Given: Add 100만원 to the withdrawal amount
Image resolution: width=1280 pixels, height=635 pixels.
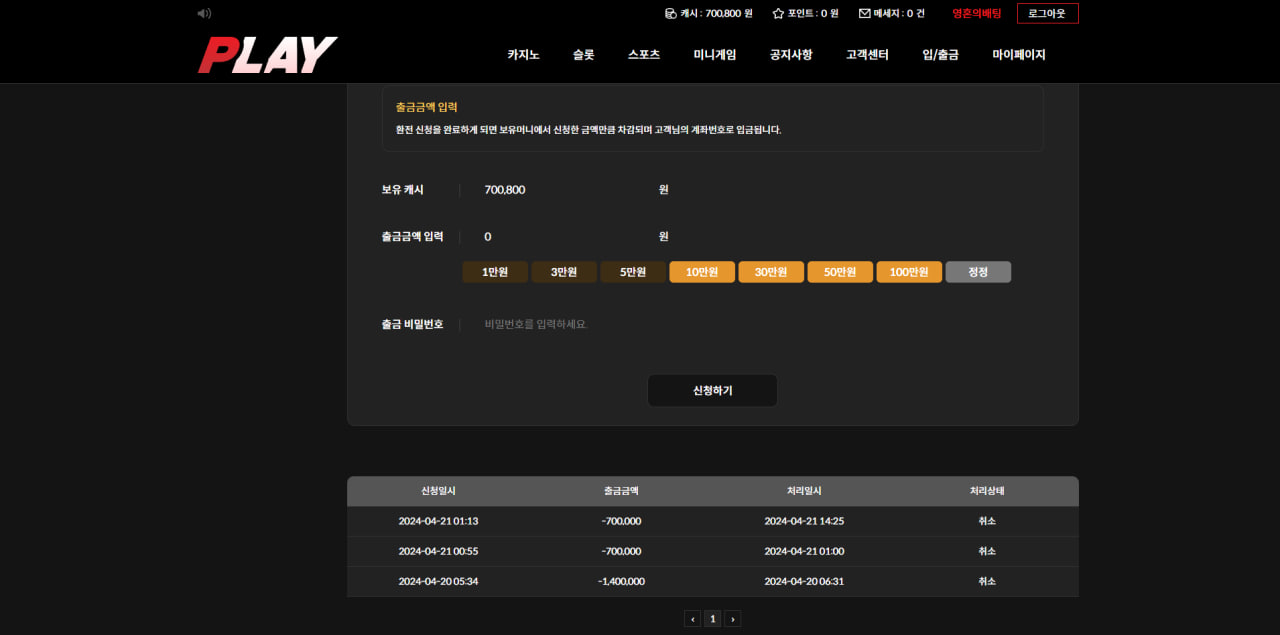Looking at the screenshot, I should [x=908, y=272].
